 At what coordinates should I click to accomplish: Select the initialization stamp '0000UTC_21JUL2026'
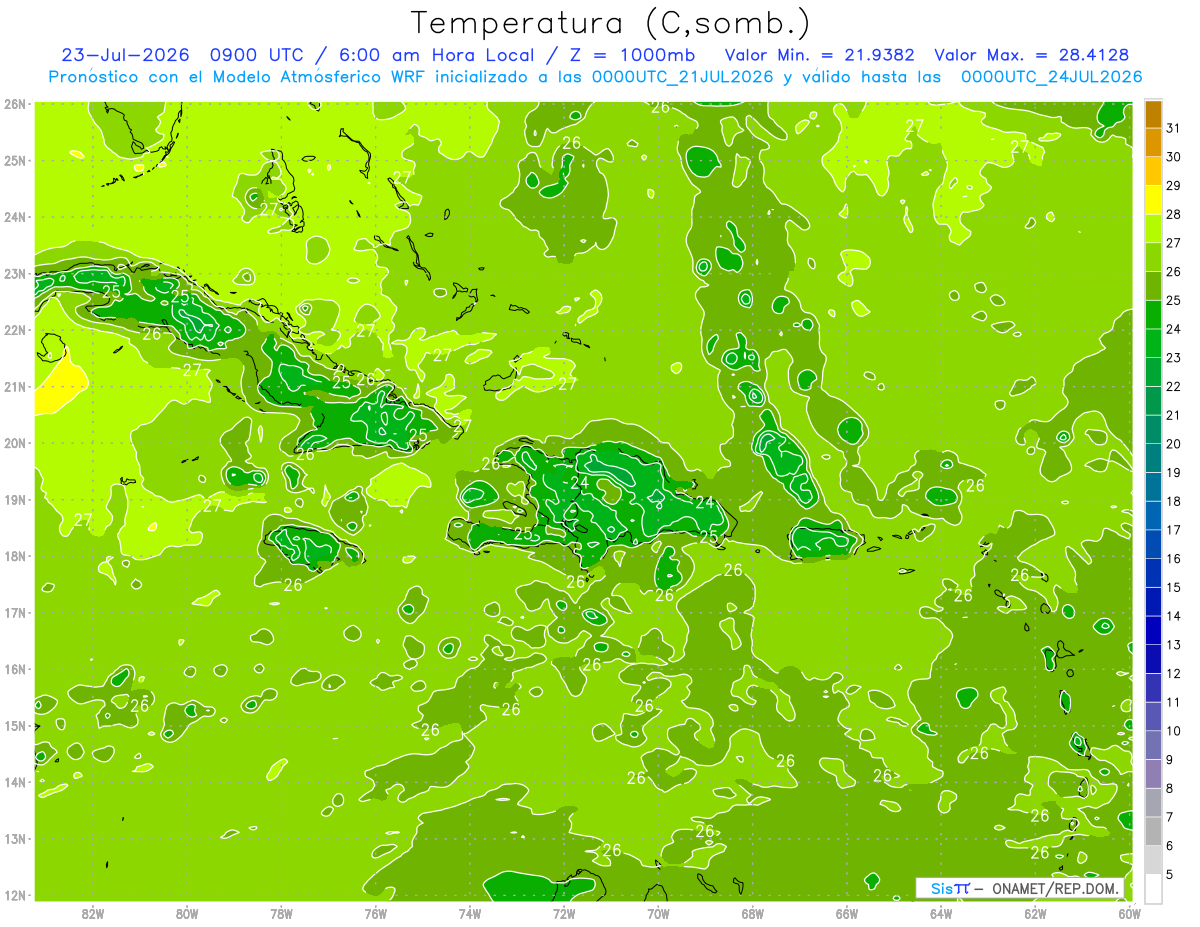tap(682, 77)
